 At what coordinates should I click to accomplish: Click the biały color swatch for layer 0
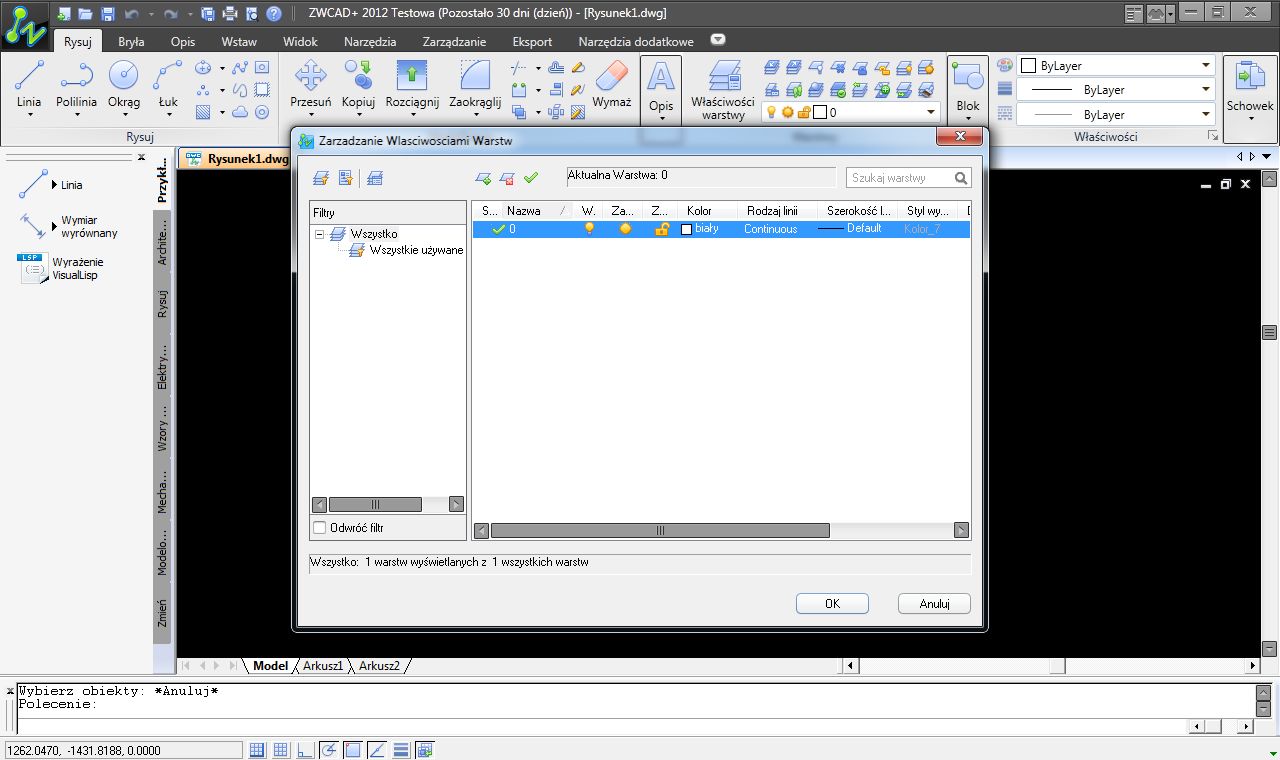pos(686,229)
